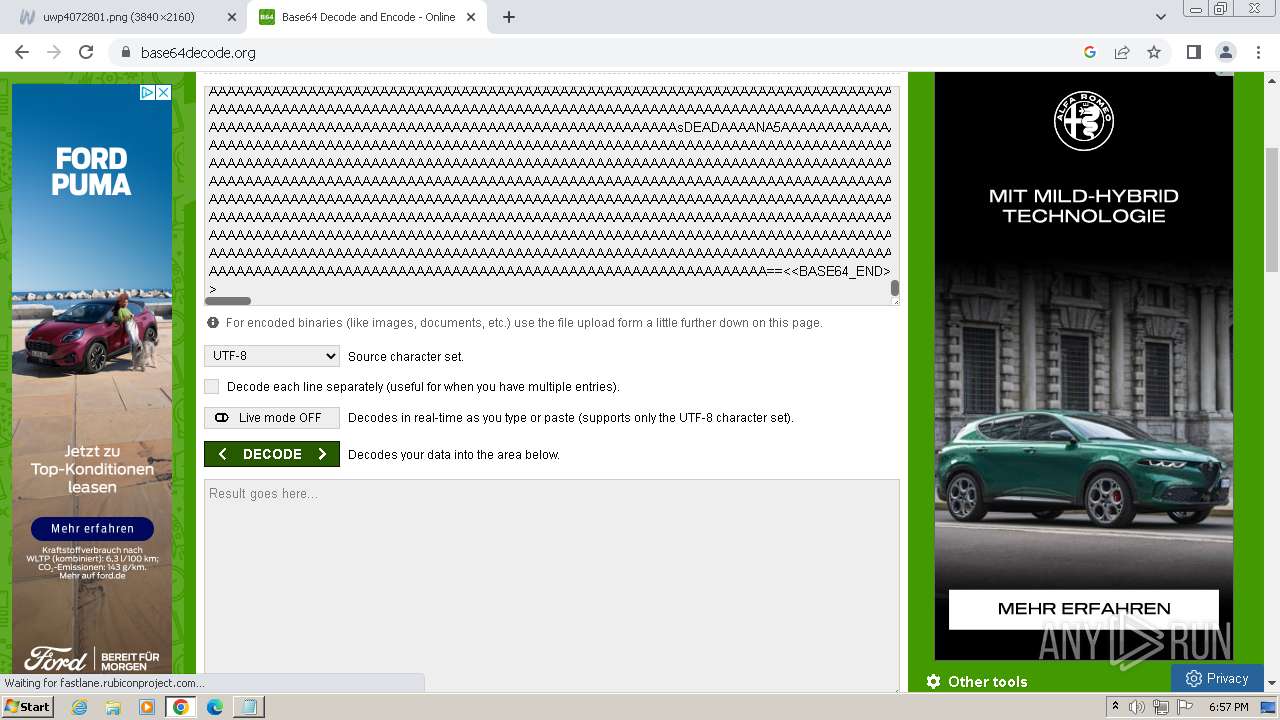This screenshot has height=720, width=1280.
Task: Switch to uwp4072801.png tab
Action: pyautogui.click(x=120, y=17)
